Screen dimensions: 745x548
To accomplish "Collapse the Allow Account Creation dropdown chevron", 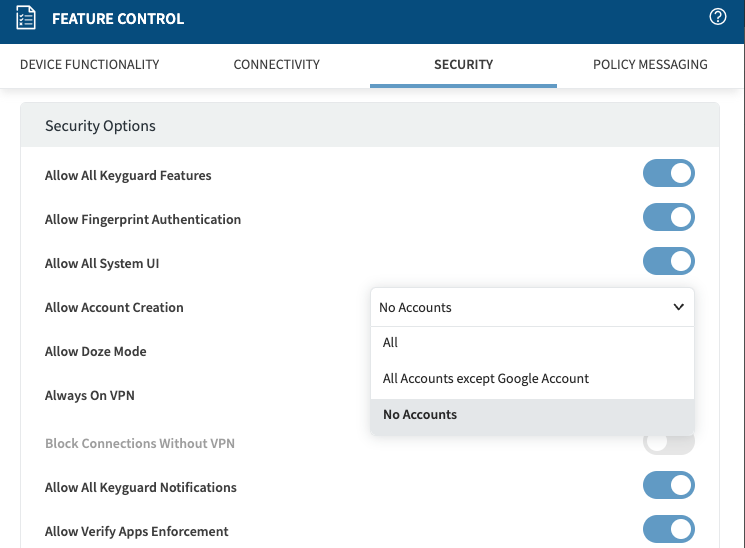I will pos(678,307).
